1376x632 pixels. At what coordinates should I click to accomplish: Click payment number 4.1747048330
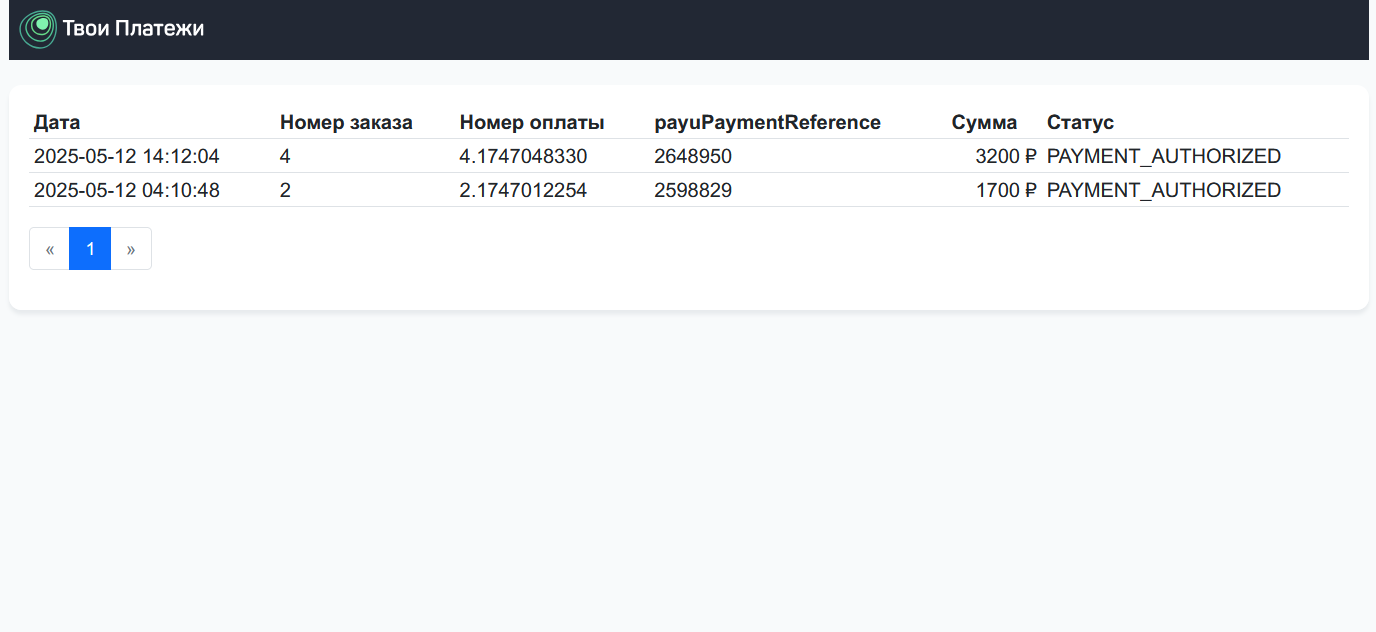click(523, 156)
